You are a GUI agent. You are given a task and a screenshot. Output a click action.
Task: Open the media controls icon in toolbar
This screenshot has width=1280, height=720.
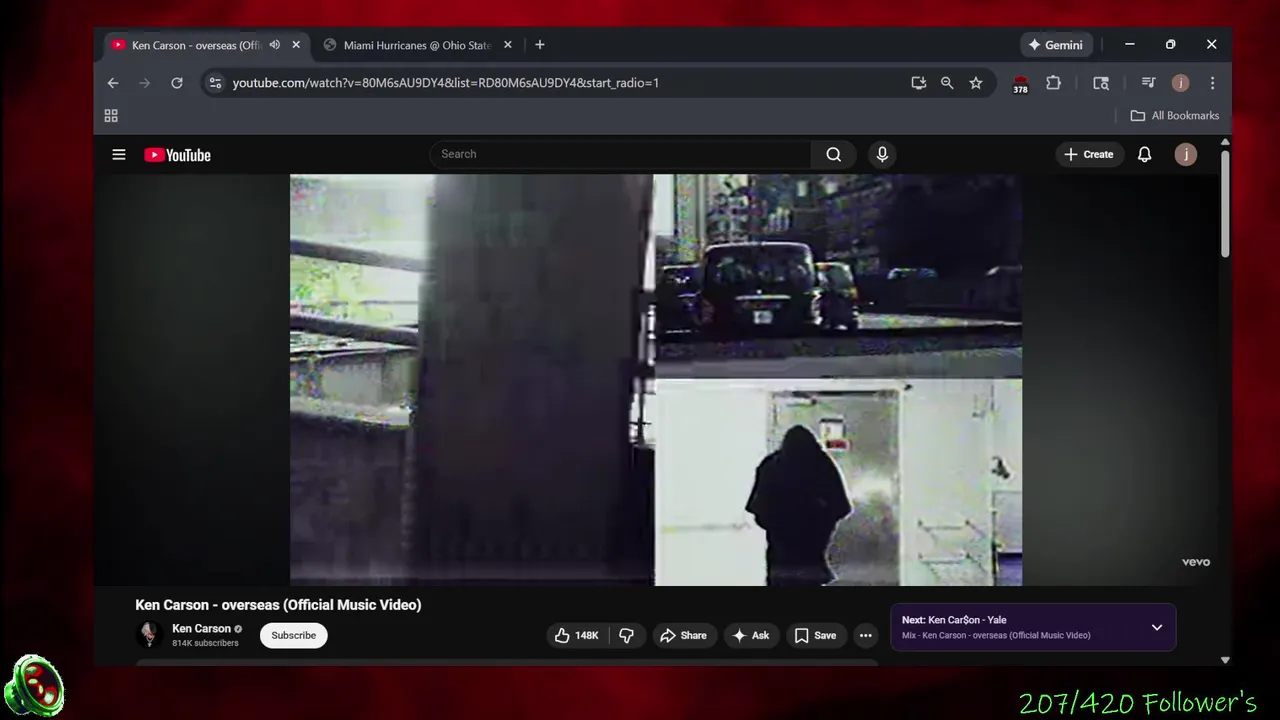click(1148, 83)
